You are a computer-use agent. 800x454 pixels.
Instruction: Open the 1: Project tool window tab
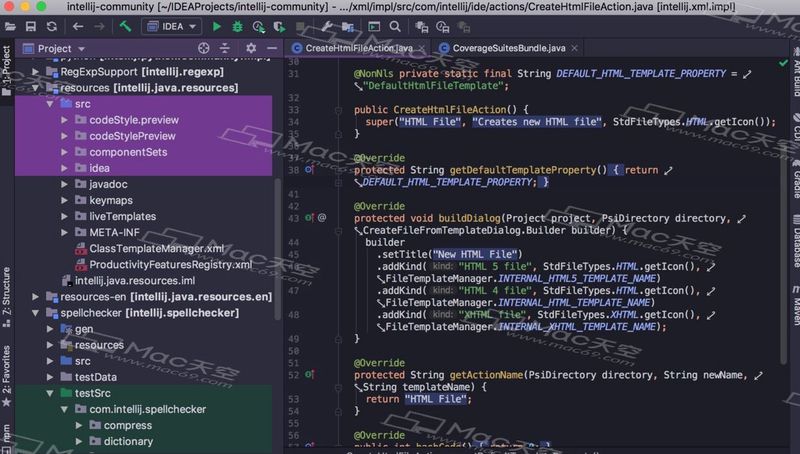click(6, 70)
